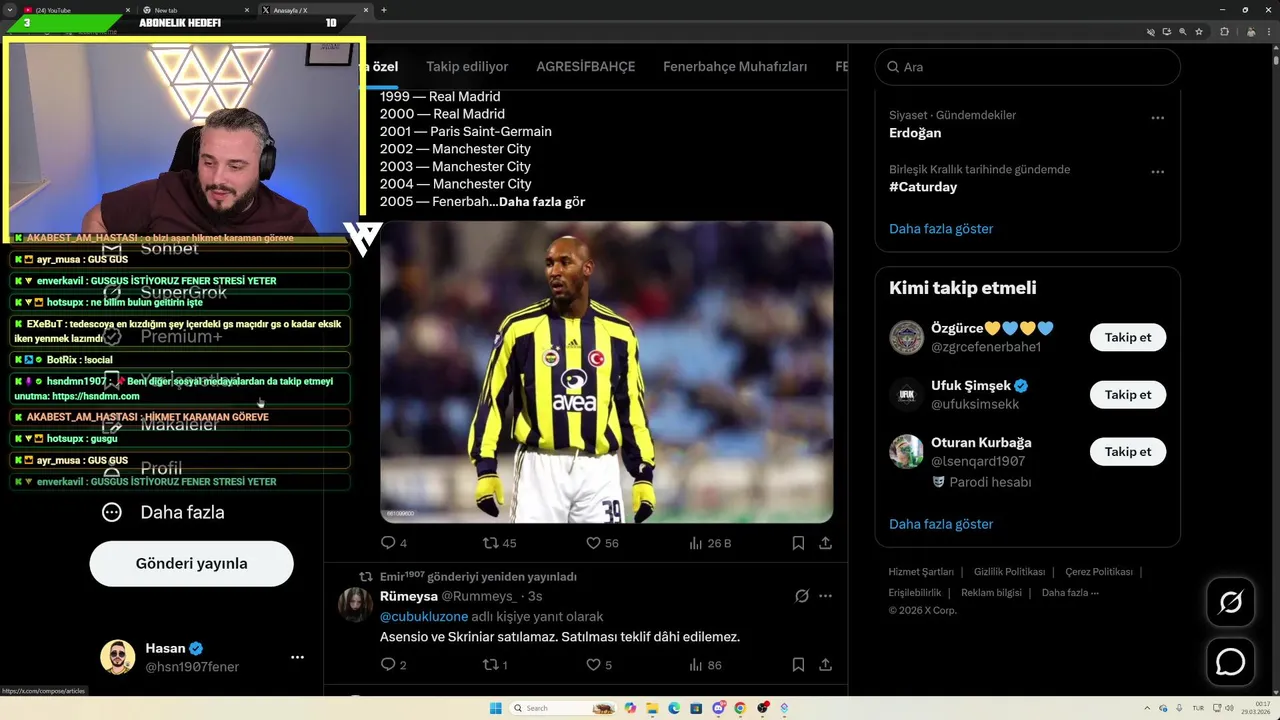The image size is (1280, 720).
Task: Click the Grok icon on Rümeysa's post
Action: point(801,596)
